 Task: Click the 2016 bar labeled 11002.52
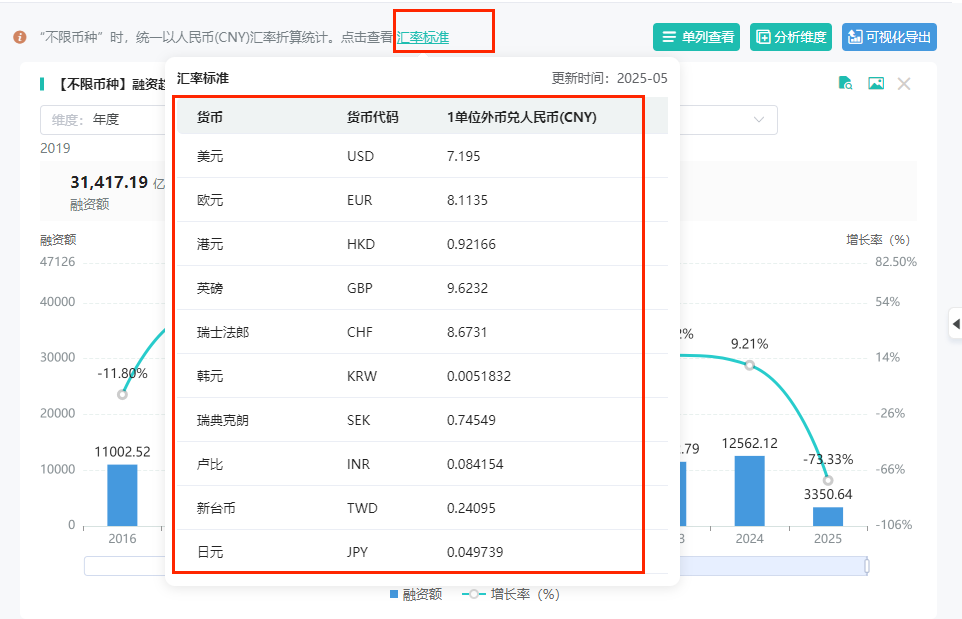pyautogui.click(x=122, y=495)
